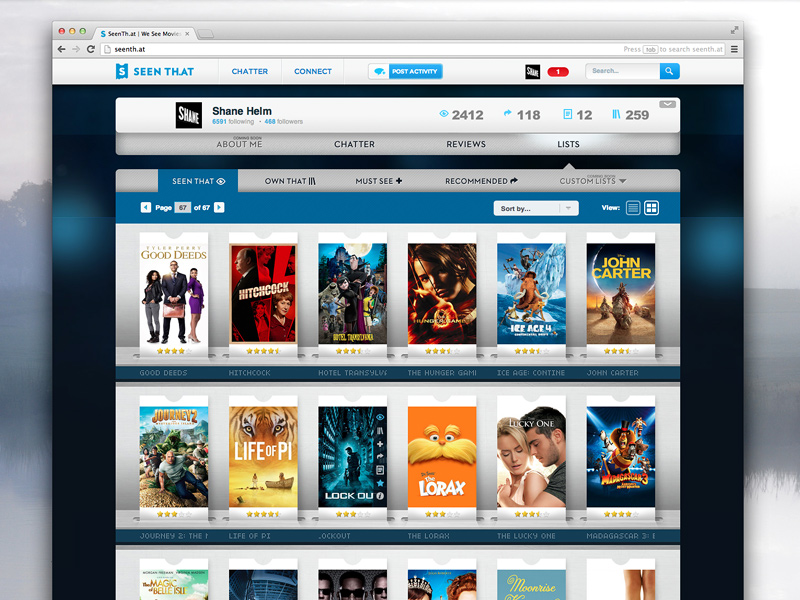Viewport: 800px width, 600px height.
Task: Switch to the profile Chatter tab
Action: pyautogui.click(x=354, y=144)
